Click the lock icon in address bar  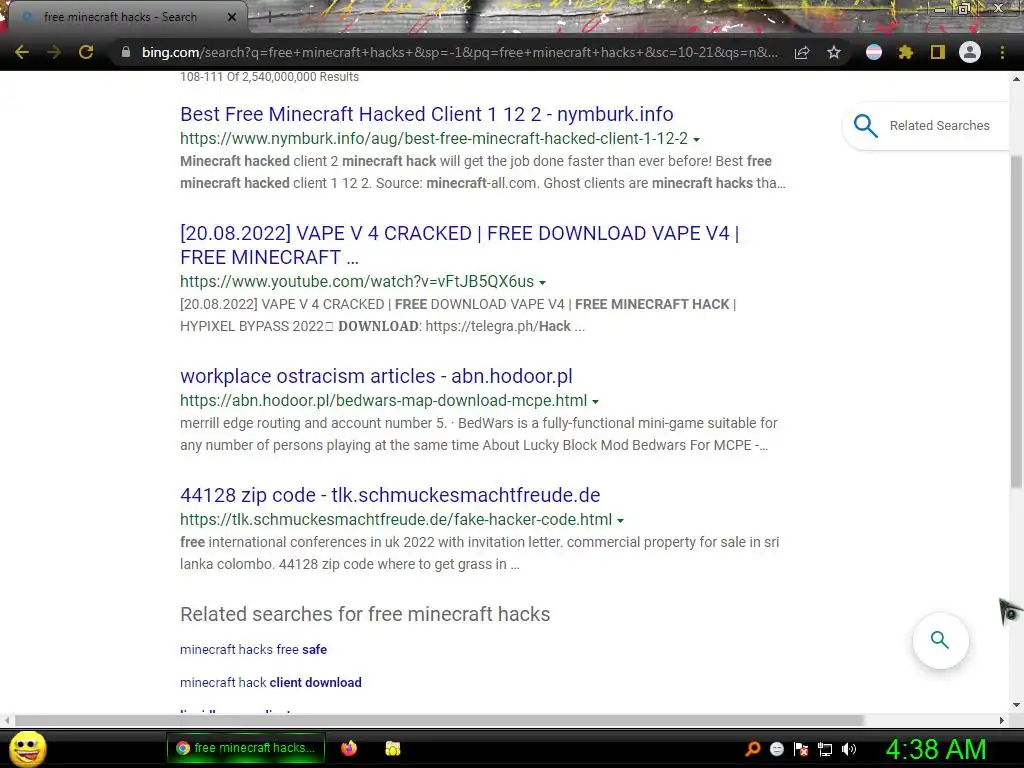(x=125, y=52)
